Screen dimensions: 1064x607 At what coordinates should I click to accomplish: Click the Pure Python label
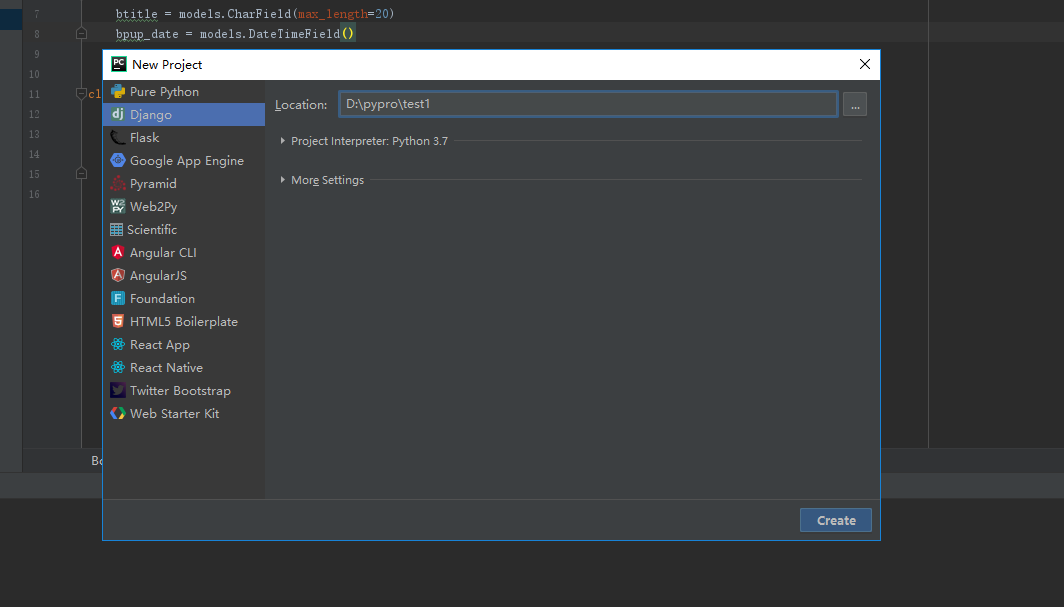coord(164,92)
